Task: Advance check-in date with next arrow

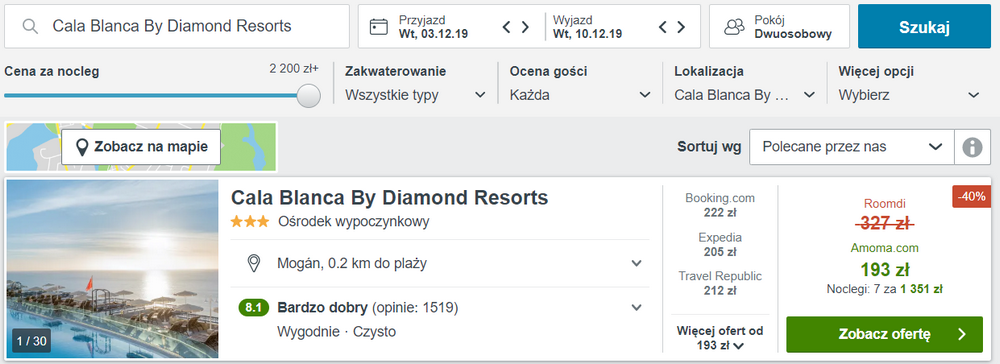Action: pyautogui.click(x=526, y=27)
